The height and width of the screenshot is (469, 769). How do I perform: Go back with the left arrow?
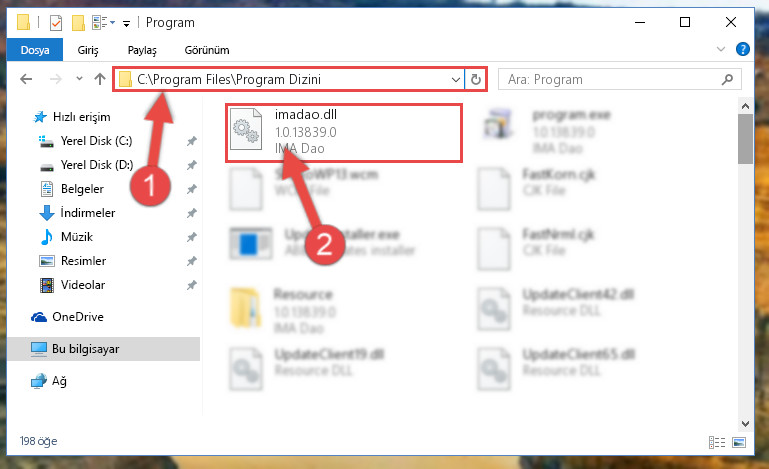click(26, 79)
